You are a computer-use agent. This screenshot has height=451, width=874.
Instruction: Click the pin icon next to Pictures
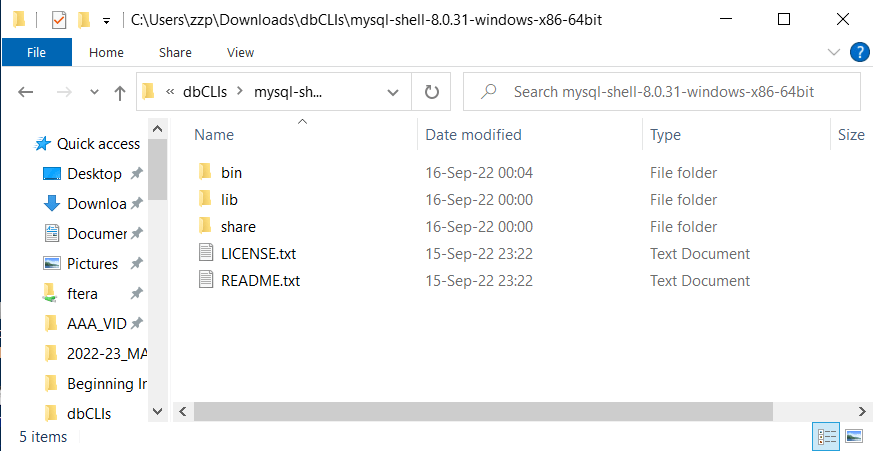[137, 263]
